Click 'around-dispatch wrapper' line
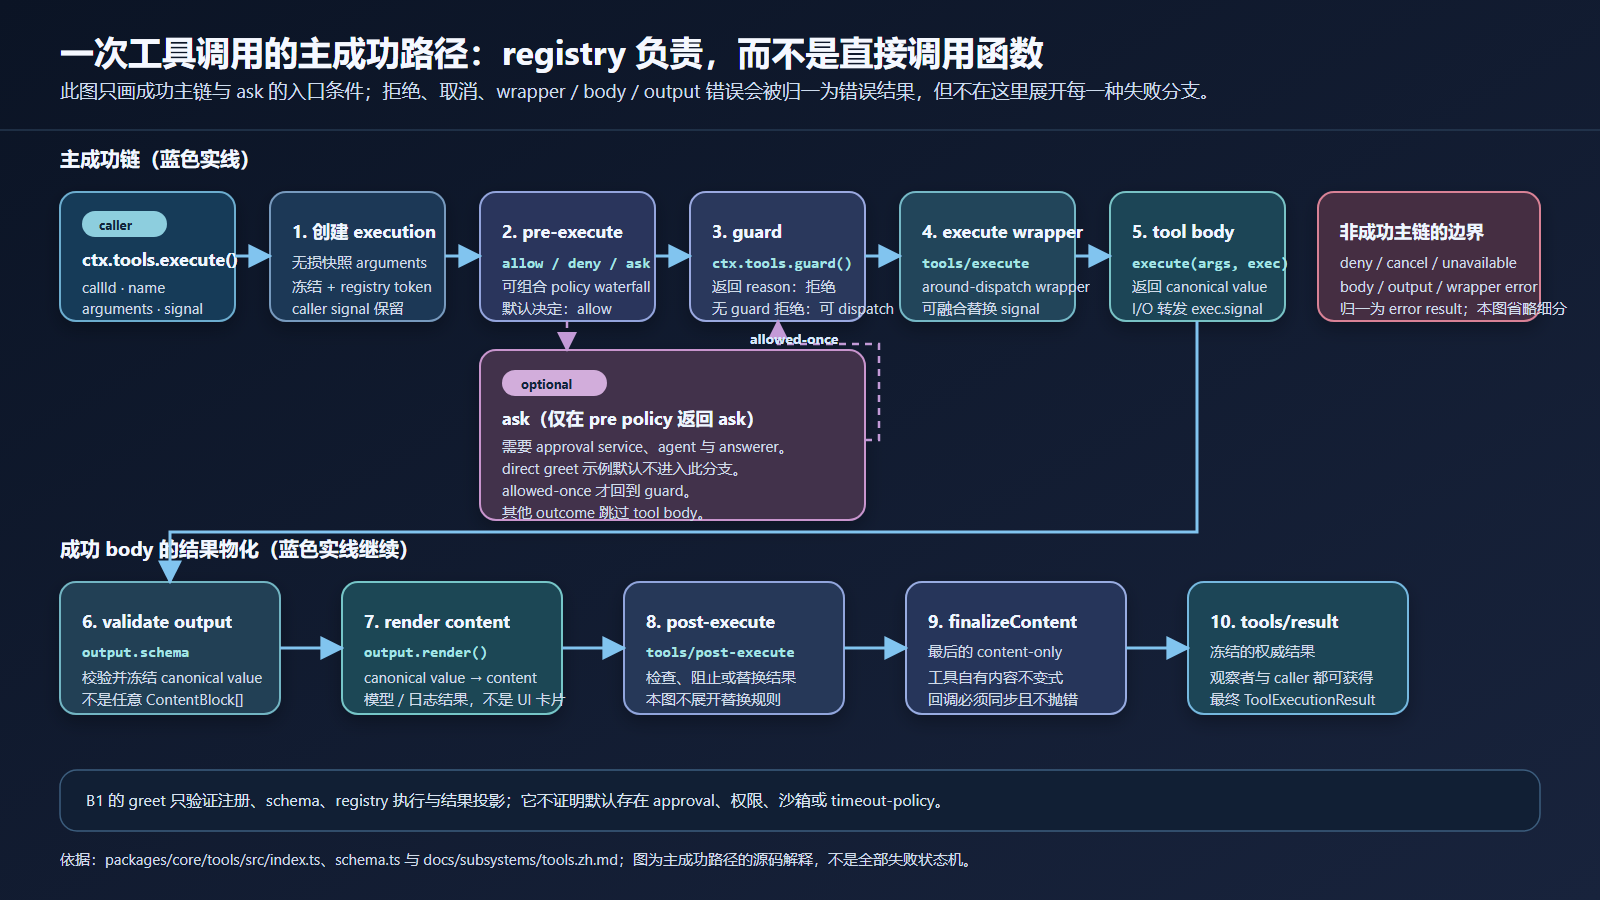Image resolution: width=1600 pixels, height=900 pixels. click(1006, 287)
